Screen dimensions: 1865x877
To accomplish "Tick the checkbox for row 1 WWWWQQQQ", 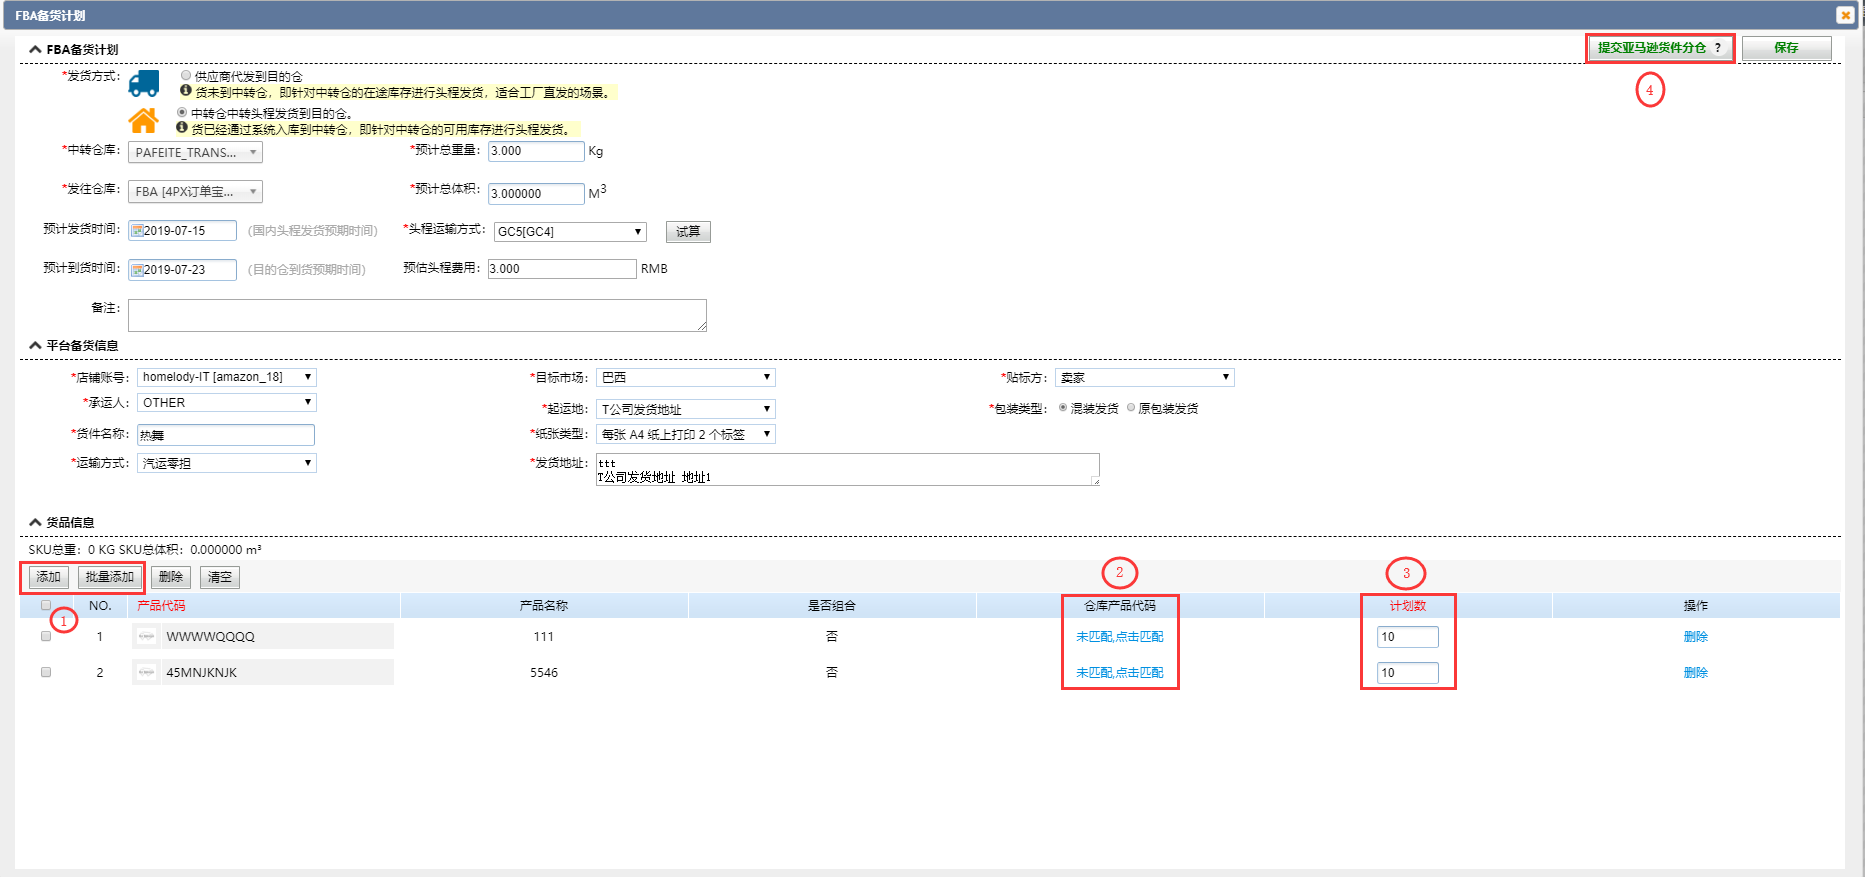I will click(46, 636).
